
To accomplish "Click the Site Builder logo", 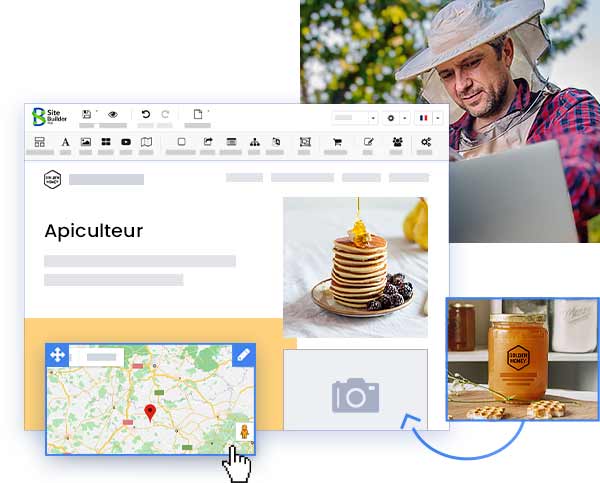I will (x=50, y=116).
